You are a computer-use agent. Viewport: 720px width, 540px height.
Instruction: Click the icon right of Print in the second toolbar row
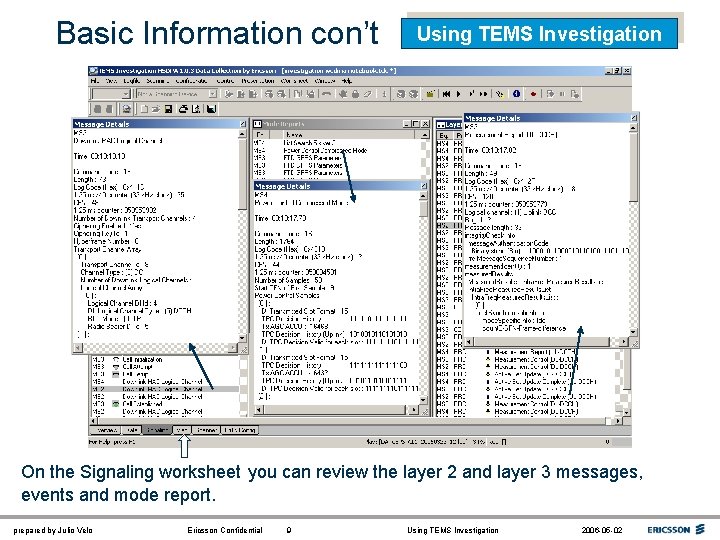pyautogui.click(x=197, y=109)
